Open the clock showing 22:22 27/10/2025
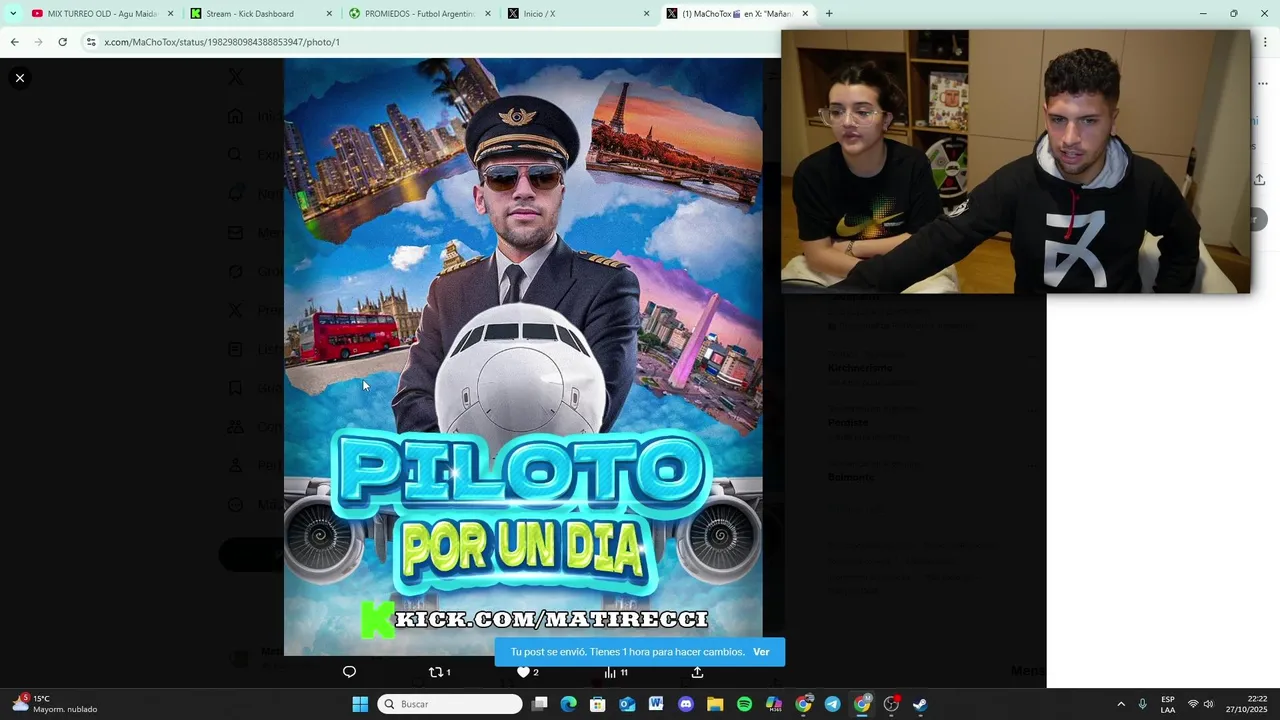Viewport: 1280px width, 720px height. [x=1249, y=704]
